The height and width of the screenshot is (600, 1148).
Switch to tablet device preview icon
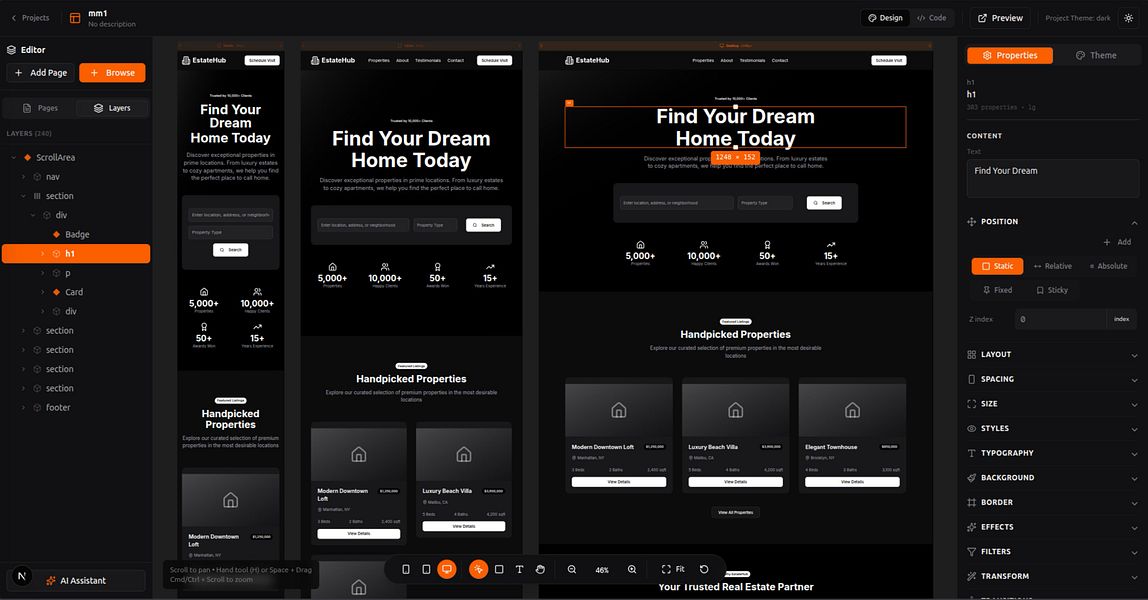426,569
